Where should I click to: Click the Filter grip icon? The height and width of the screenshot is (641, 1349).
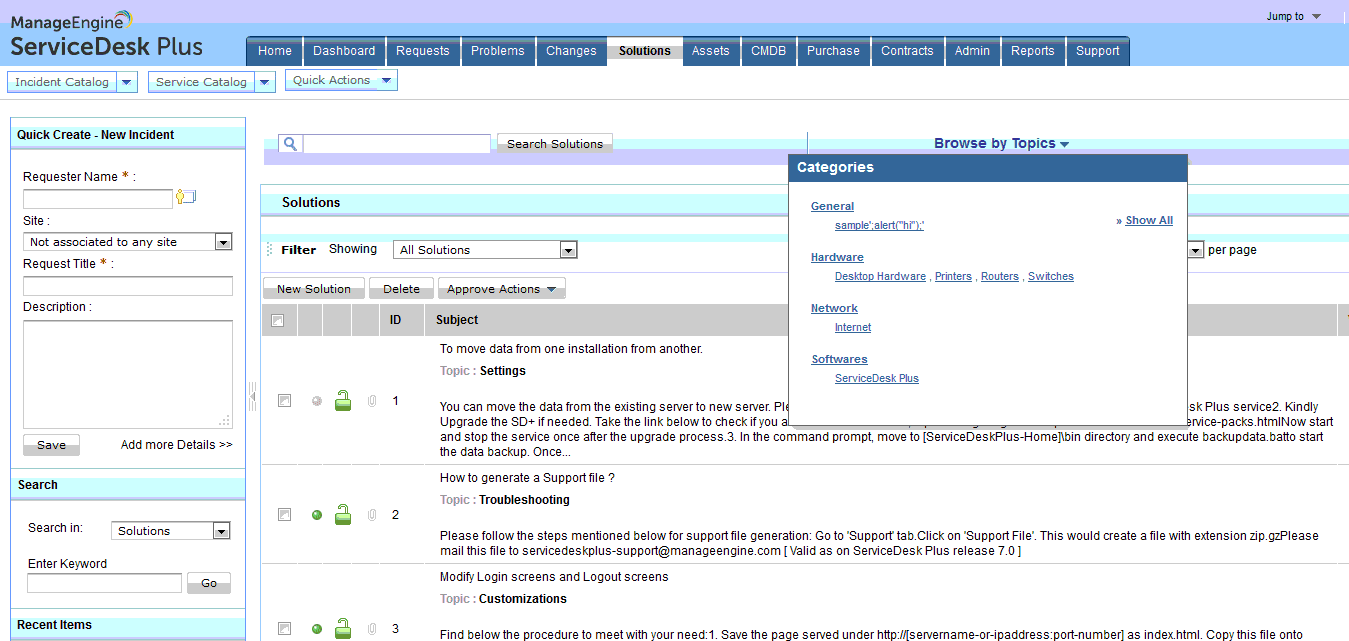tap(269, 250)
